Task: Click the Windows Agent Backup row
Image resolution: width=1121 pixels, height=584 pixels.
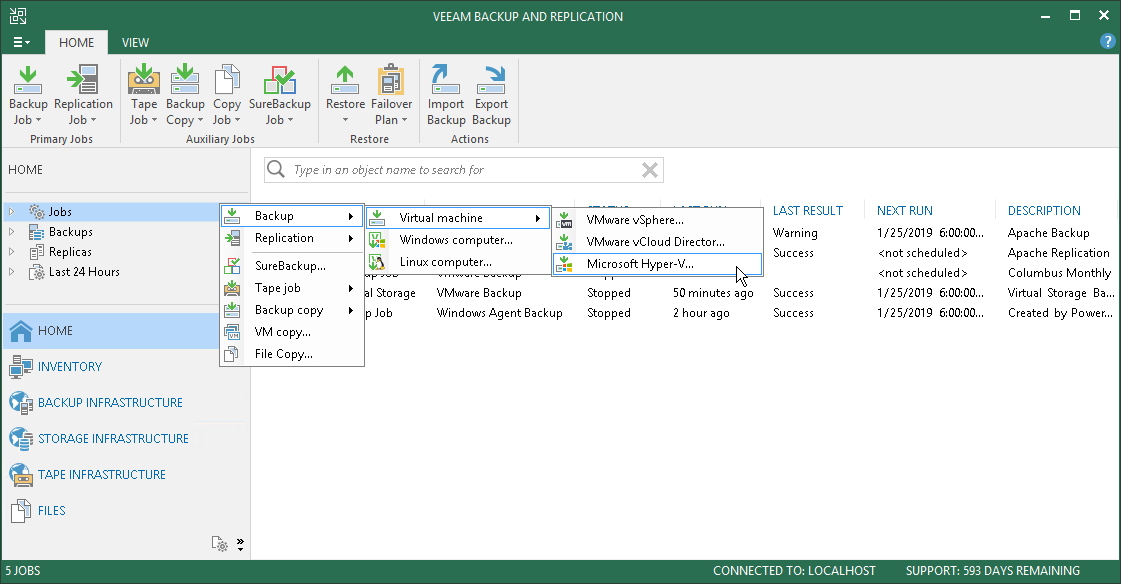Action: click(x=686, y=313)
